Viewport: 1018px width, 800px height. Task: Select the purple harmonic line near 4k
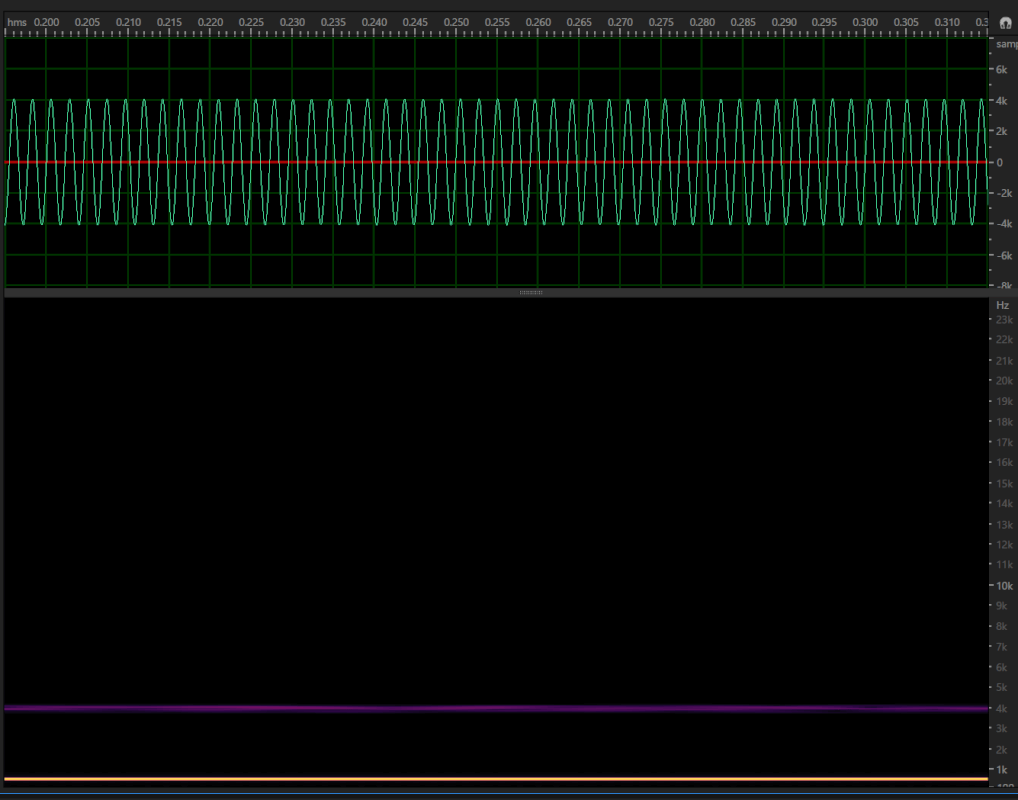point(500,708)
